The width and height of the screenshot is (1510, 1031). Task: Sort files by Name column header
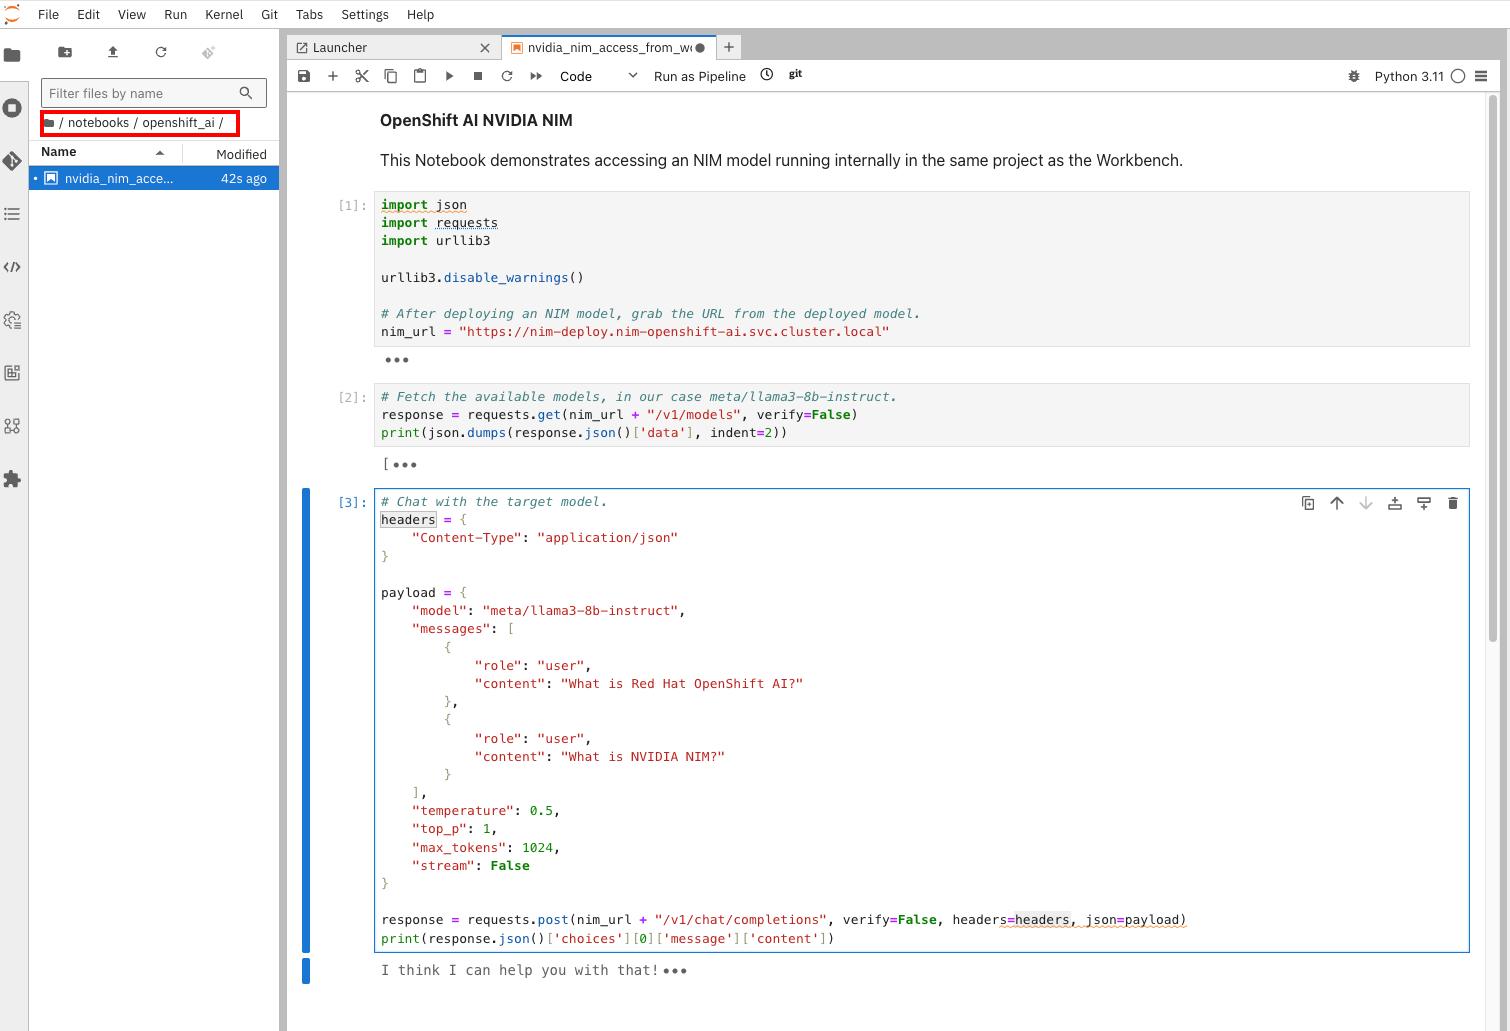point(103,152)
